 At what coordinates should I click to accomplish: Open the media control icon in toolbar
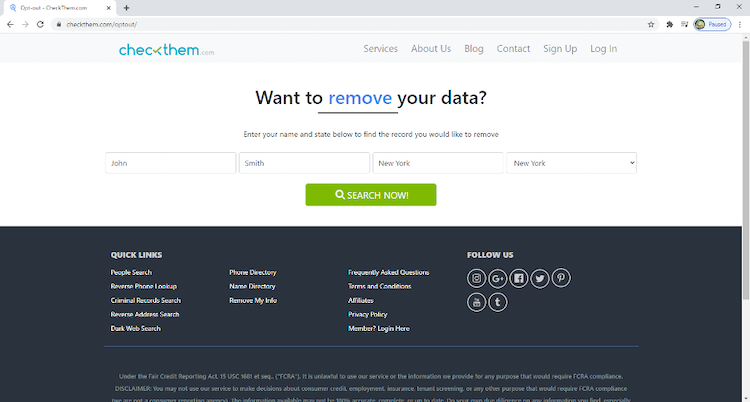pyautogui.click(x=684, y=24)
